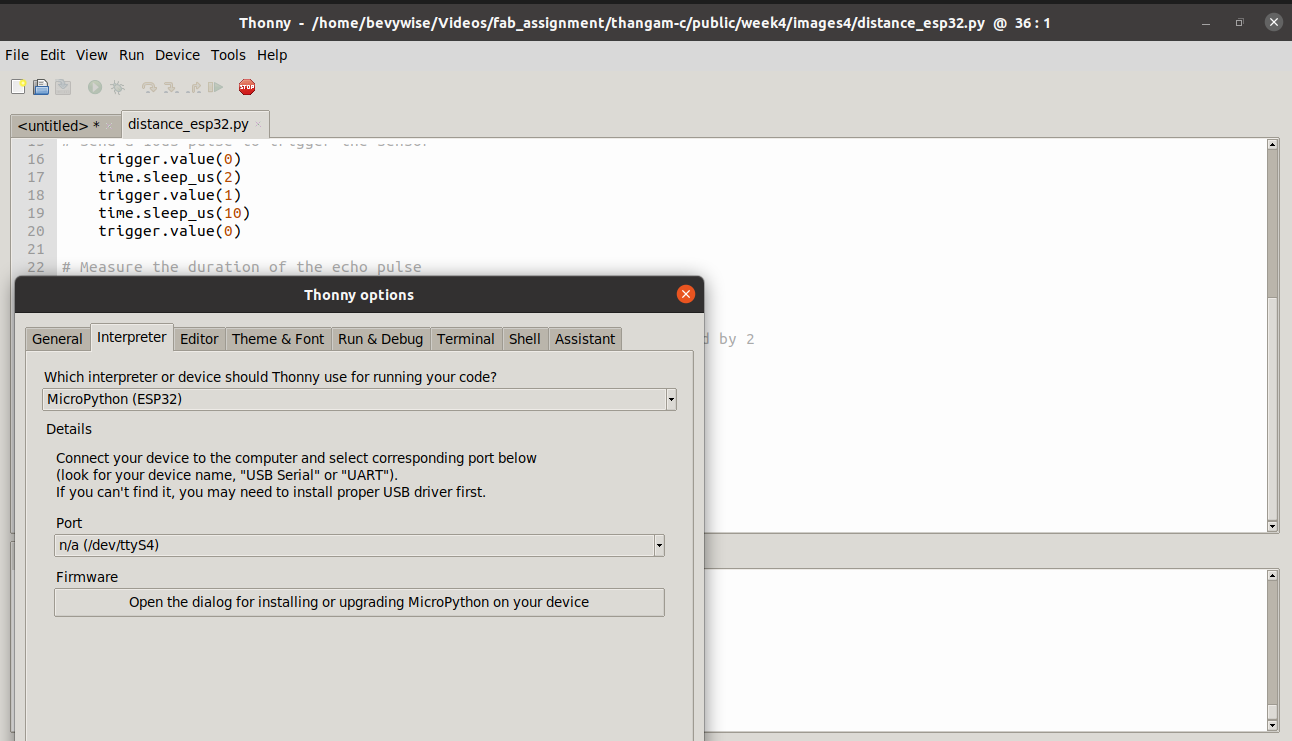Click the Step into icon
1292x741 pixels.
click(171, 87)
